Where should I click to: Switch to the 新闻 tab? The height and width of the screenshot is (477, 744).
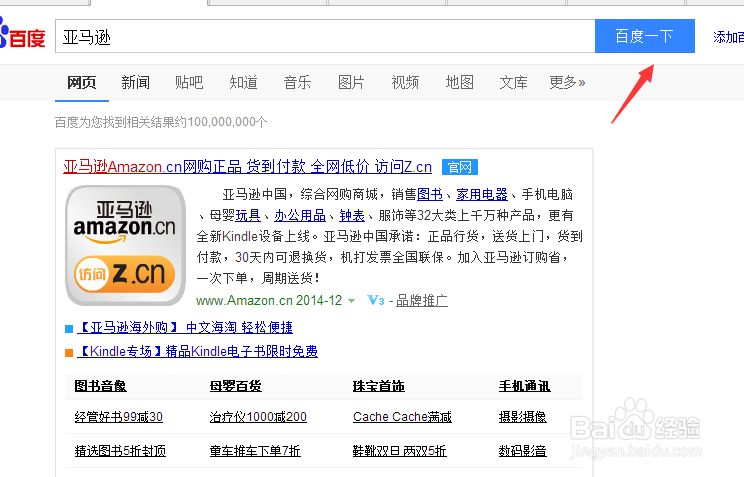point(136,83)
